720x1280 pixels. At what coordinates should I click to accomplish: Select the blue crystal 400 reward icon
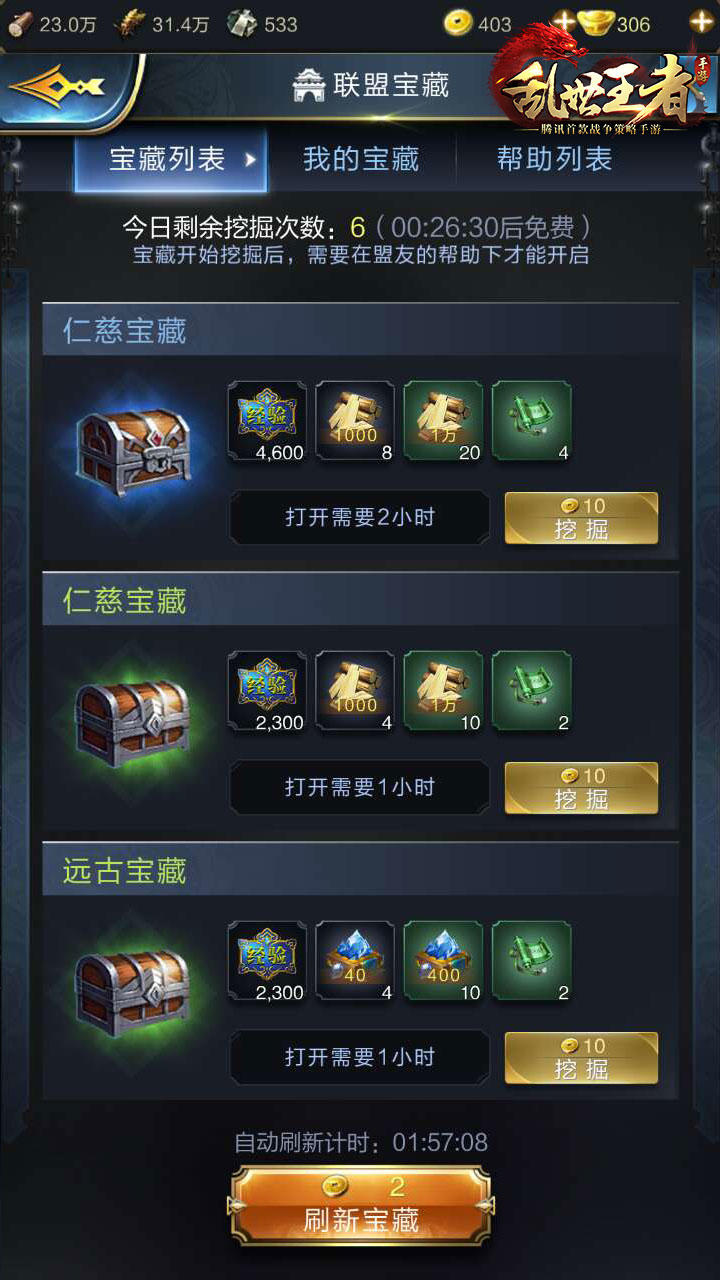coord(443,961)
